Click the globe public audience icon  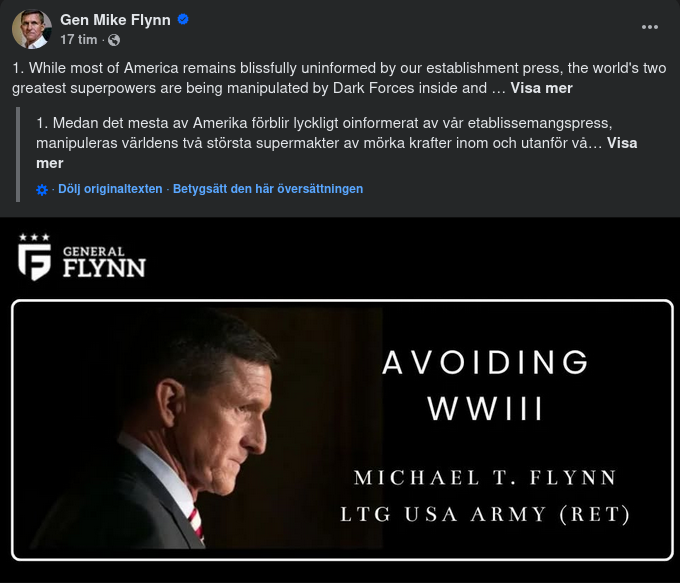pyautogui.click(x=114, y=40)
